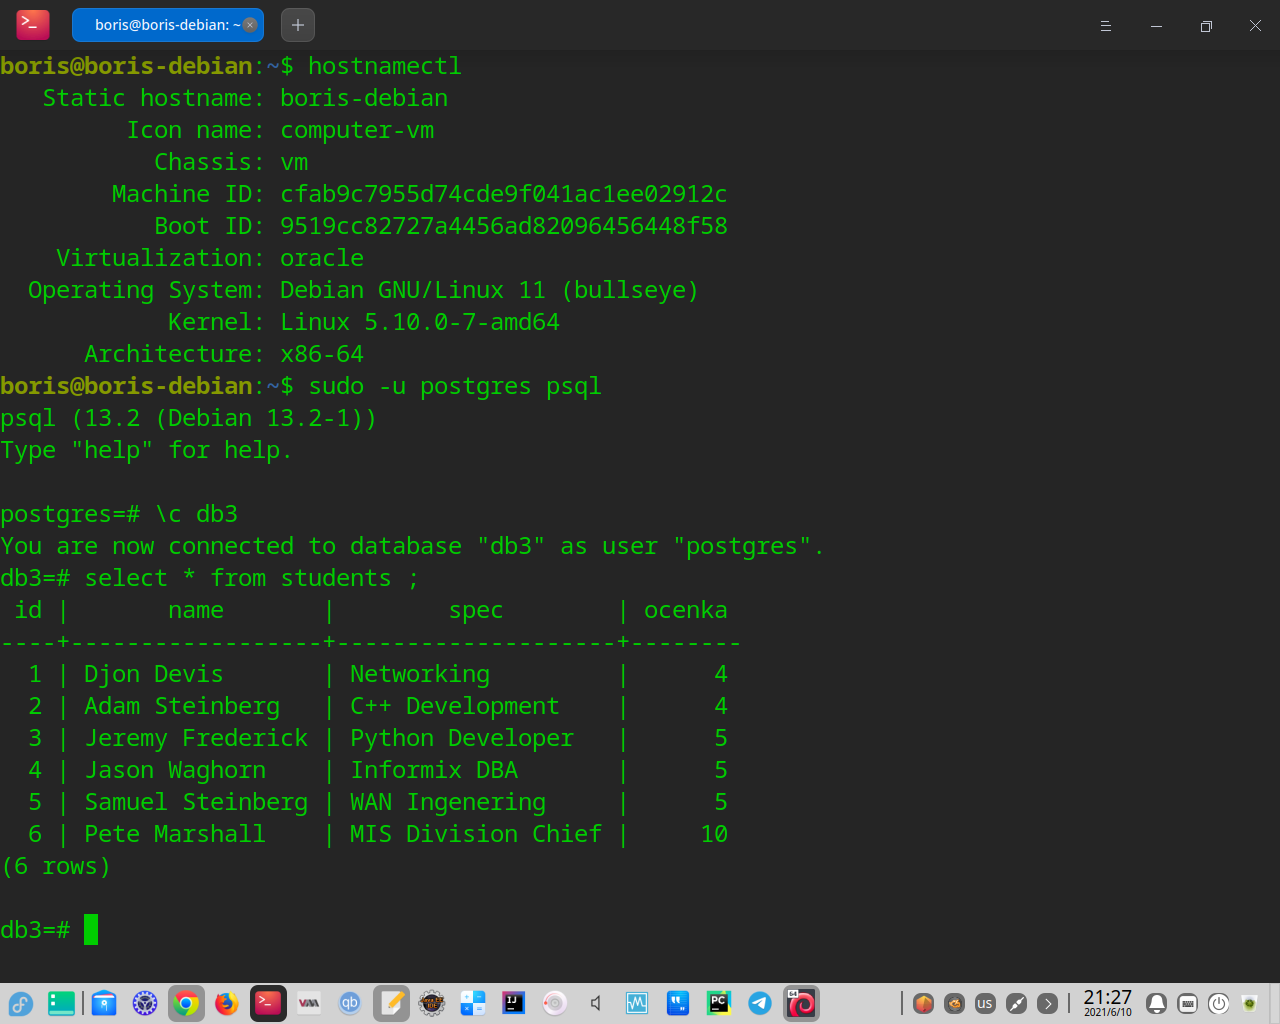Mute sound via the volume icon
The height and width of the screenshot is (1024, 1280).
pyautogui.click(x=595, y=1003)
